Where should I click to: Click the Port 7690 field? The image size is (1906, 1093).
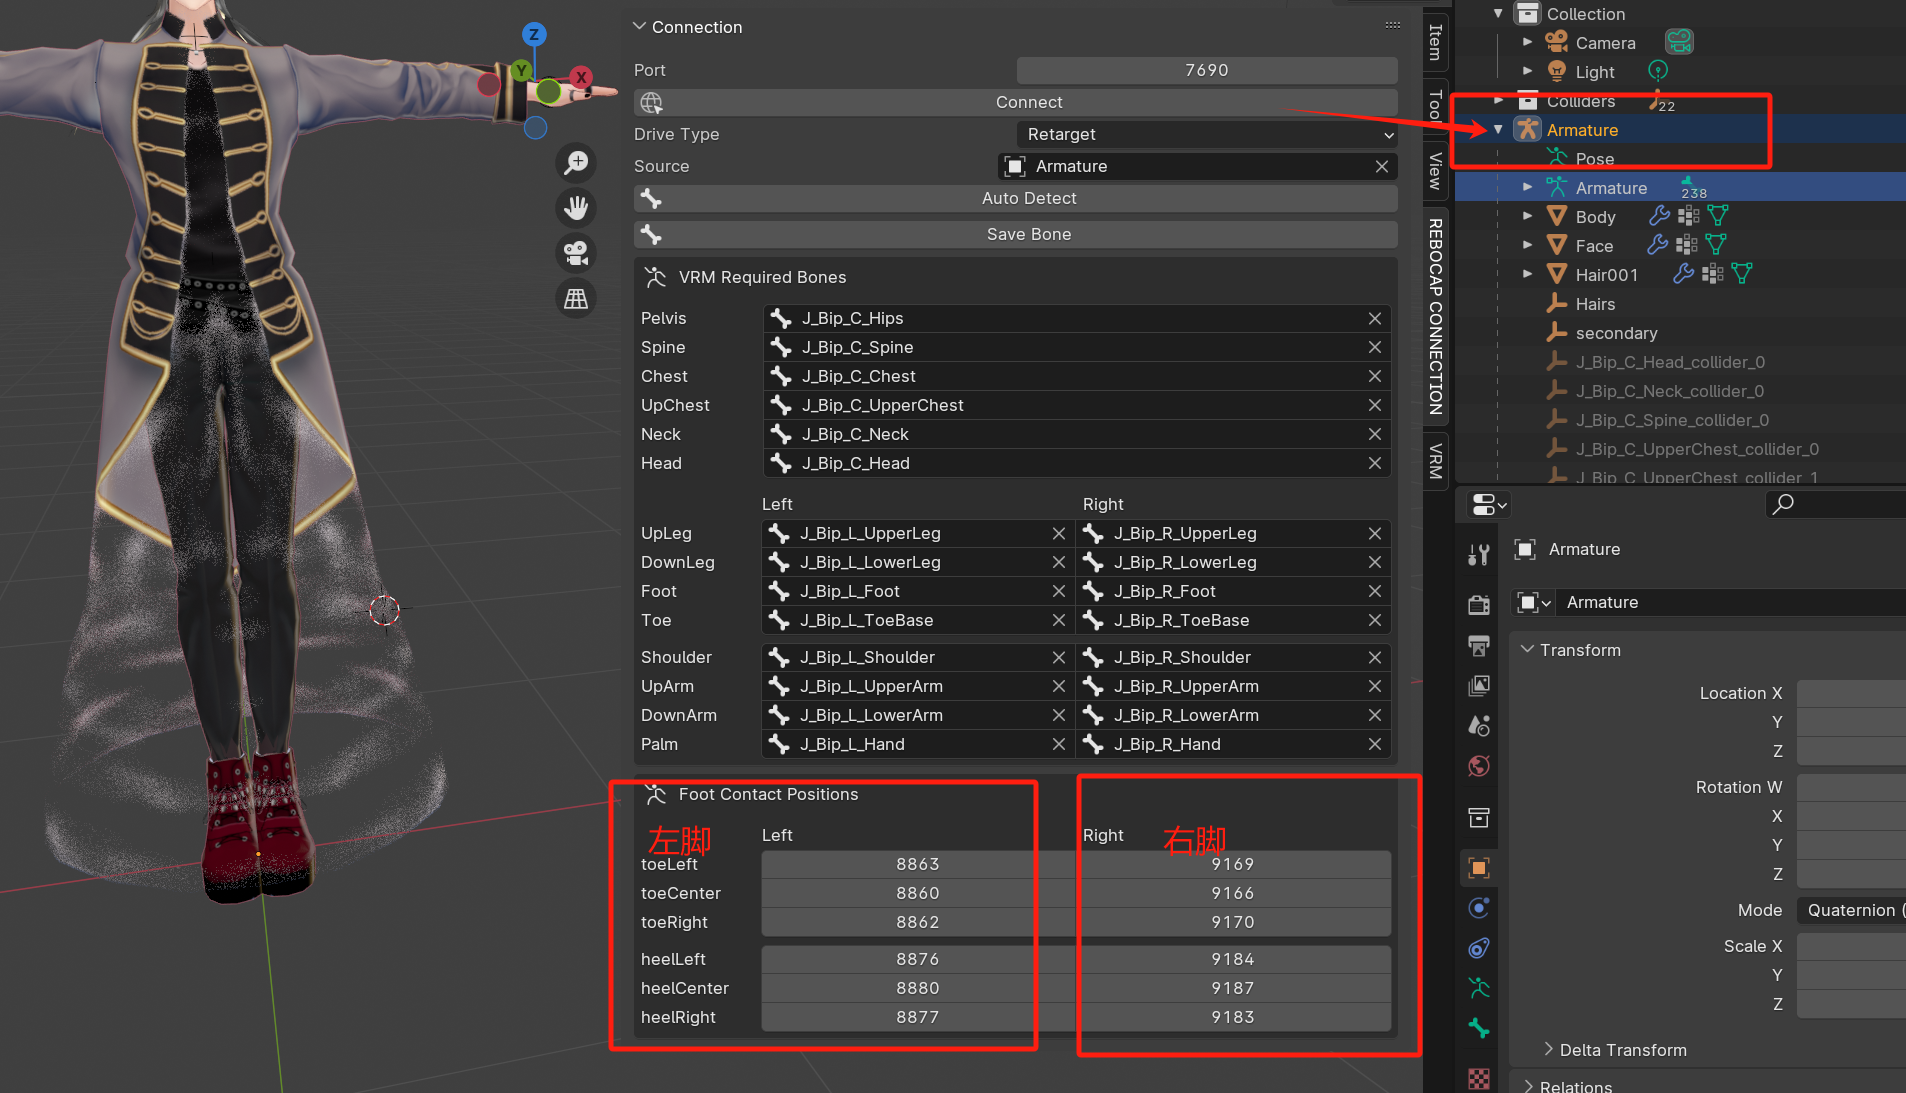[1207, 70]
